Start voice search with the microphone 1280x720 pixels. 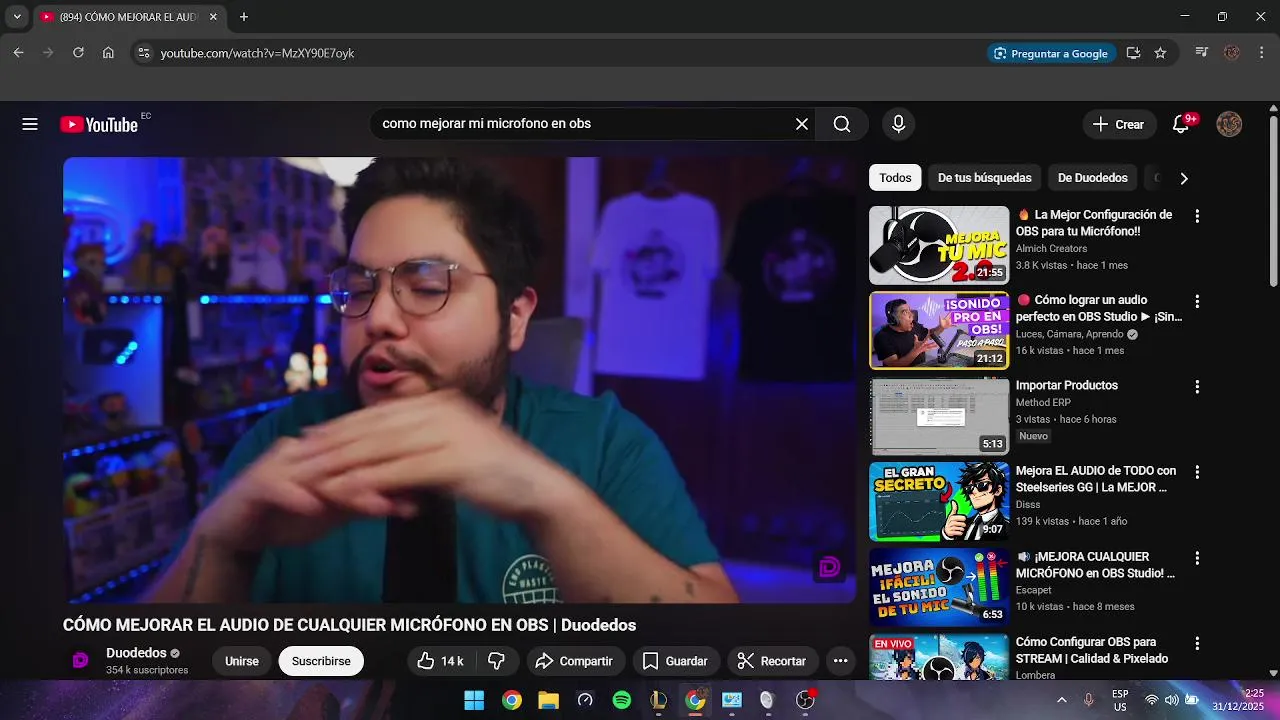tap(898, 124)
